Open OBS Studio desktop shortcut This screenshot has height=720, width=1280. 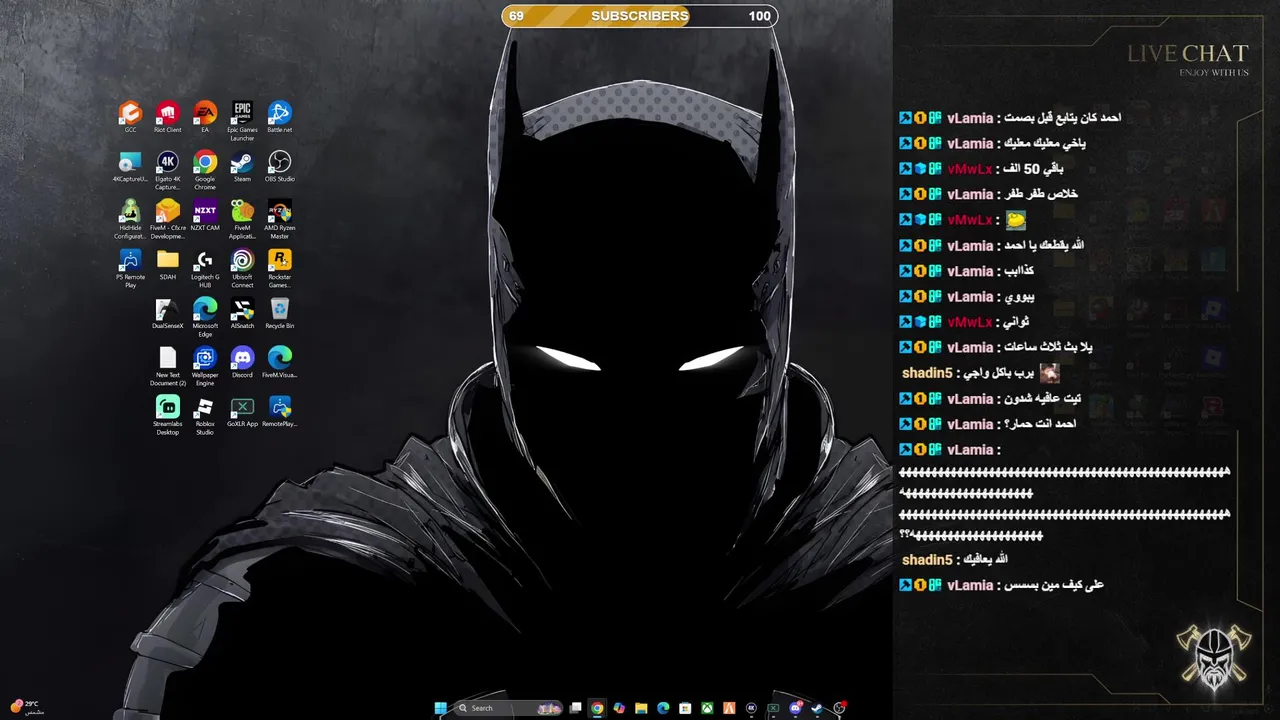pos(279,166)
